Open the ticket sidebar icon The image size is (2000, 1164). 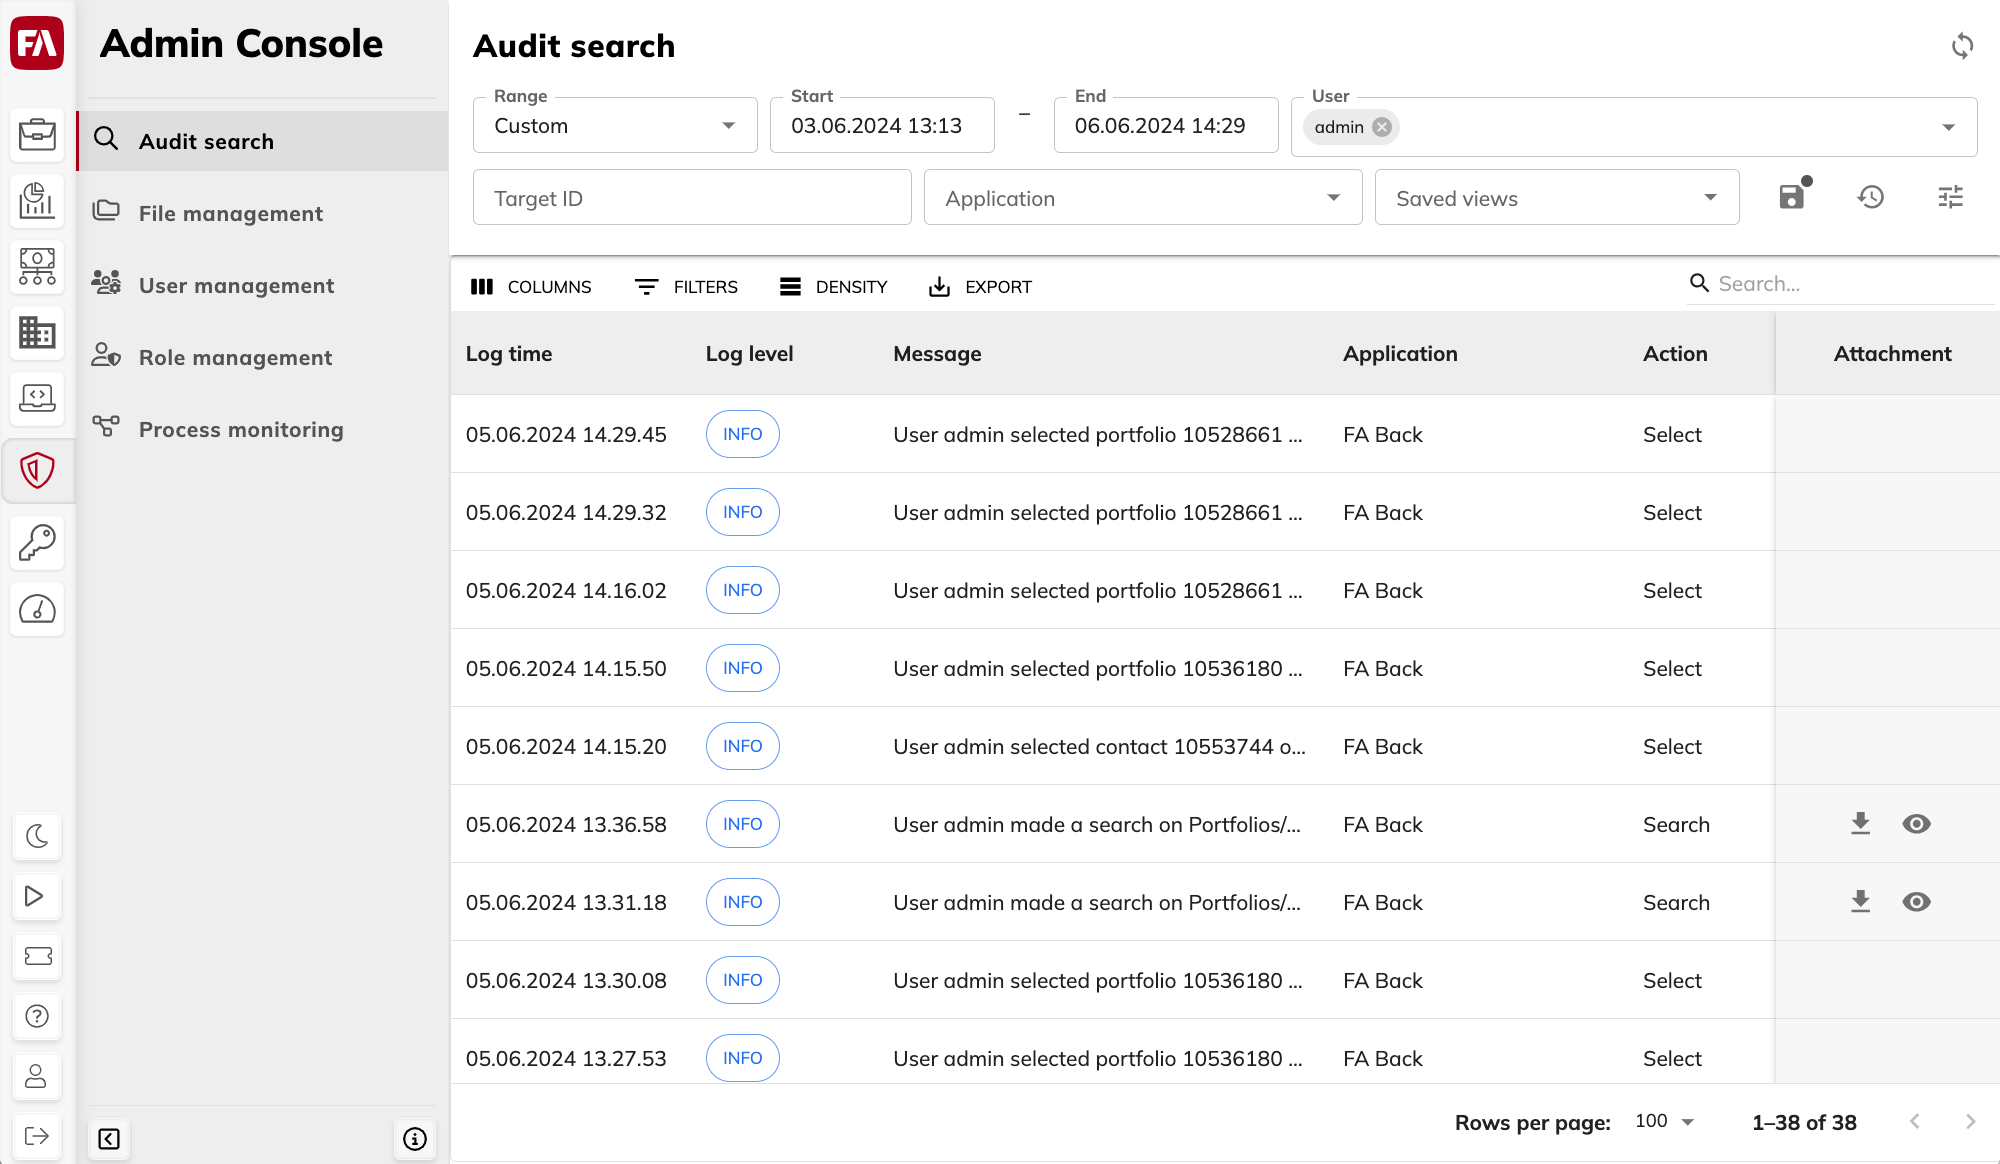(x=37, y=956)
